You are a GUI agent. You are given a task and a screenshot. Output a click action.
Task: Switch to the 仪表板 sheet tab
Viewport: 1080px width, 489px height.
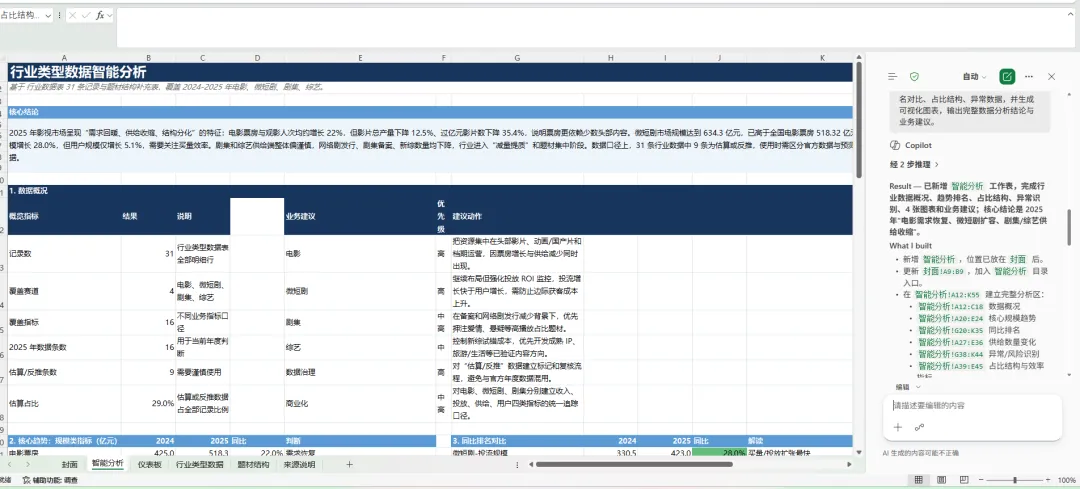[149, 465]
